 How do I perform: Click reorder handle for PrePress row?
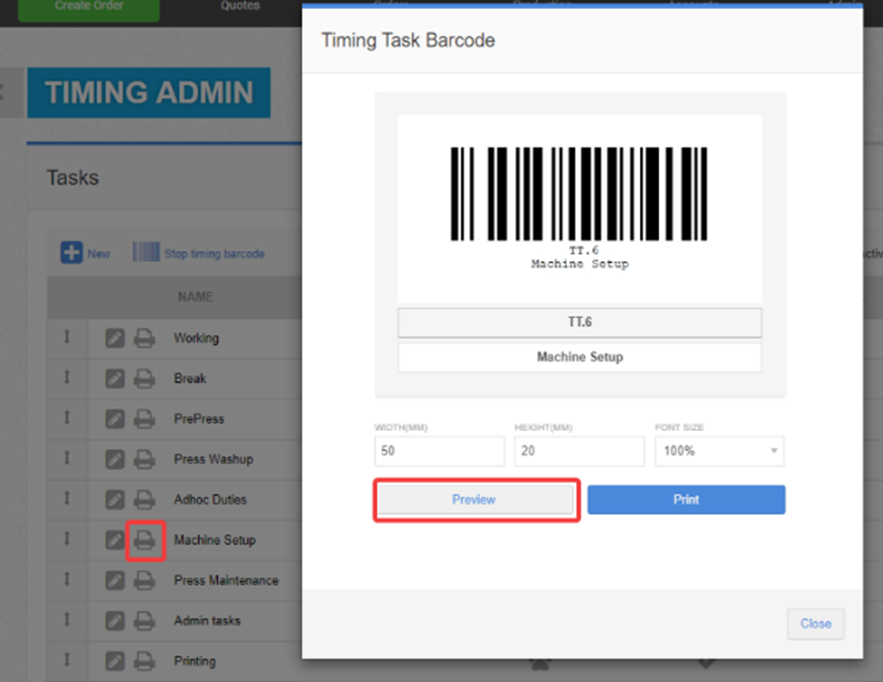[67, 417]
